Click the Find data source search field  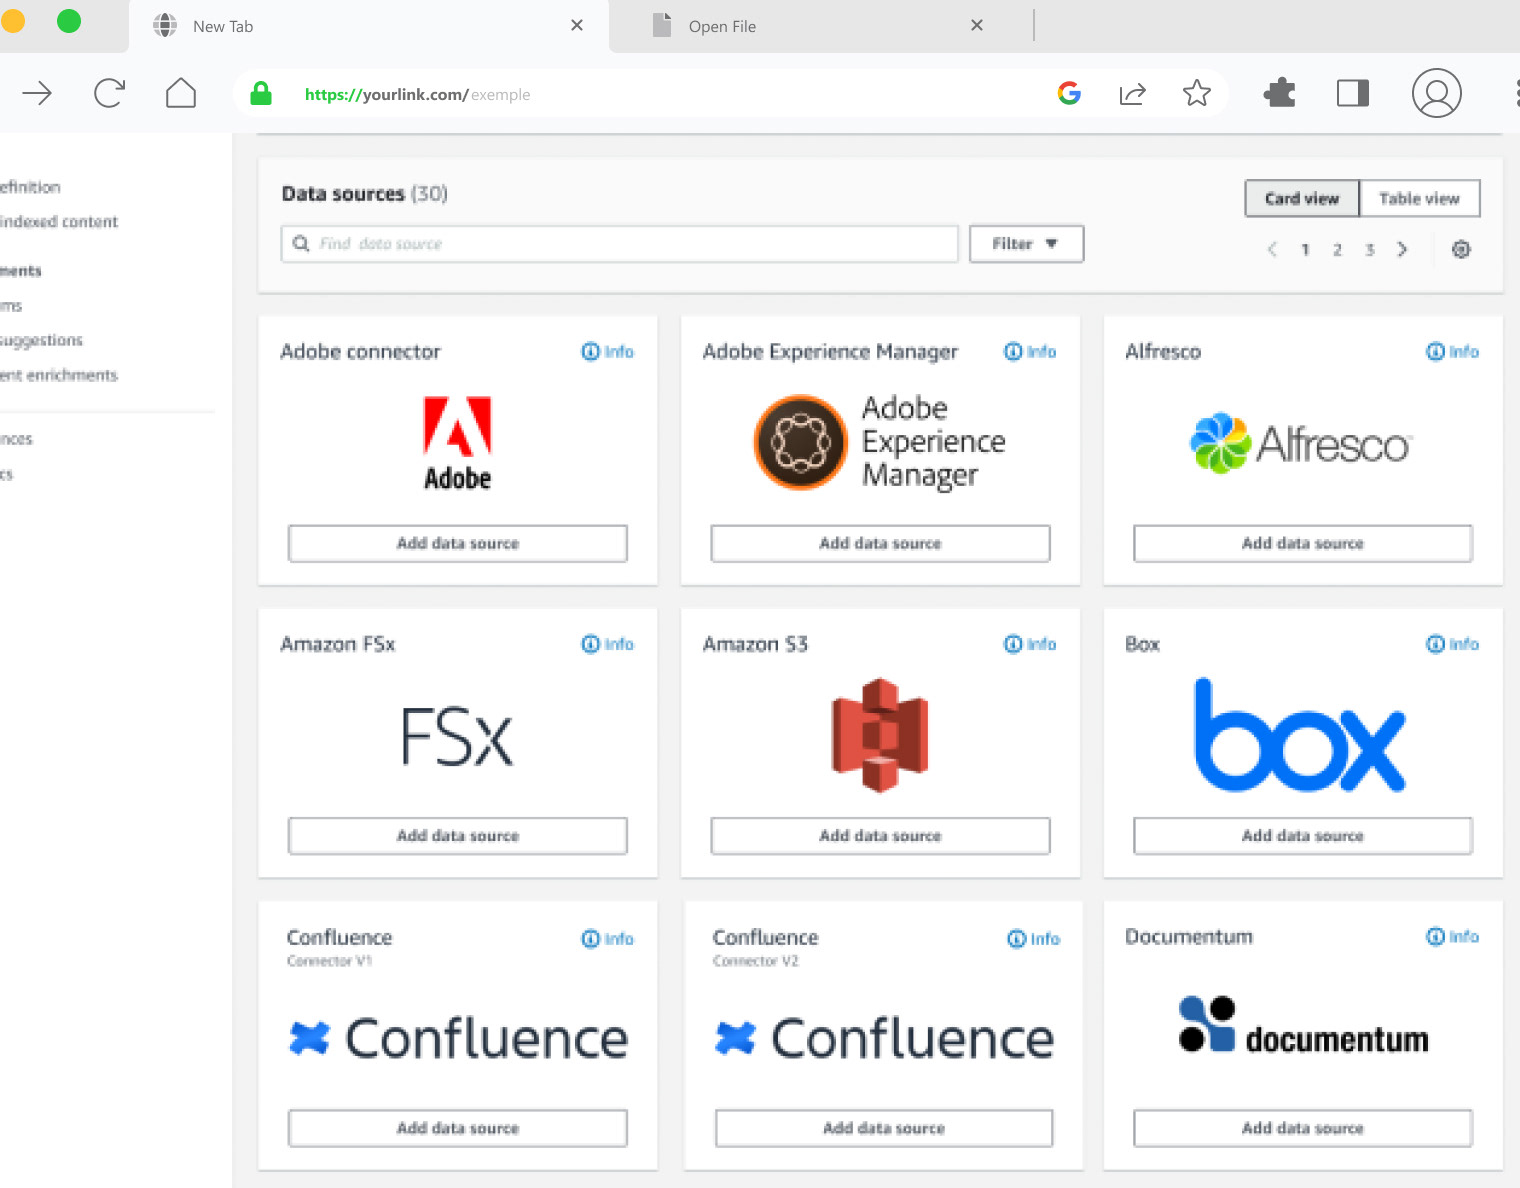[x=620, y=243]
